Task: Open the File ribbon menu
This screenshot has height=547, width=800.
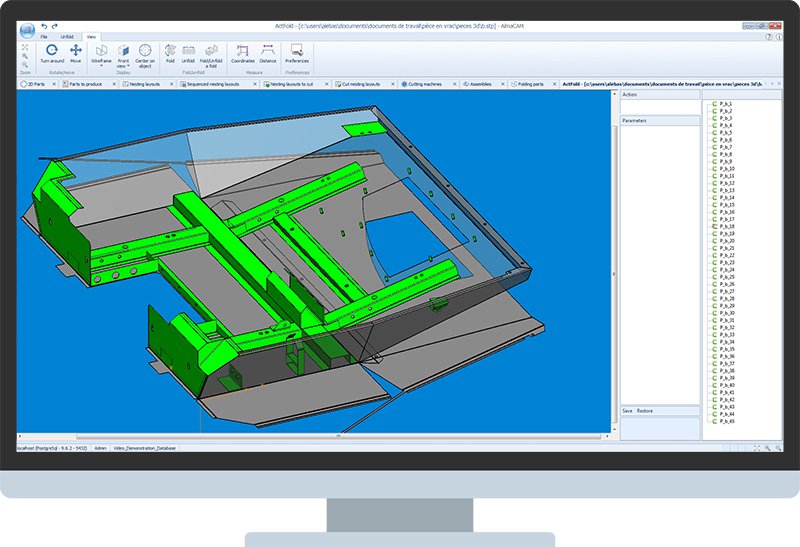Action: tap(44, 36)
